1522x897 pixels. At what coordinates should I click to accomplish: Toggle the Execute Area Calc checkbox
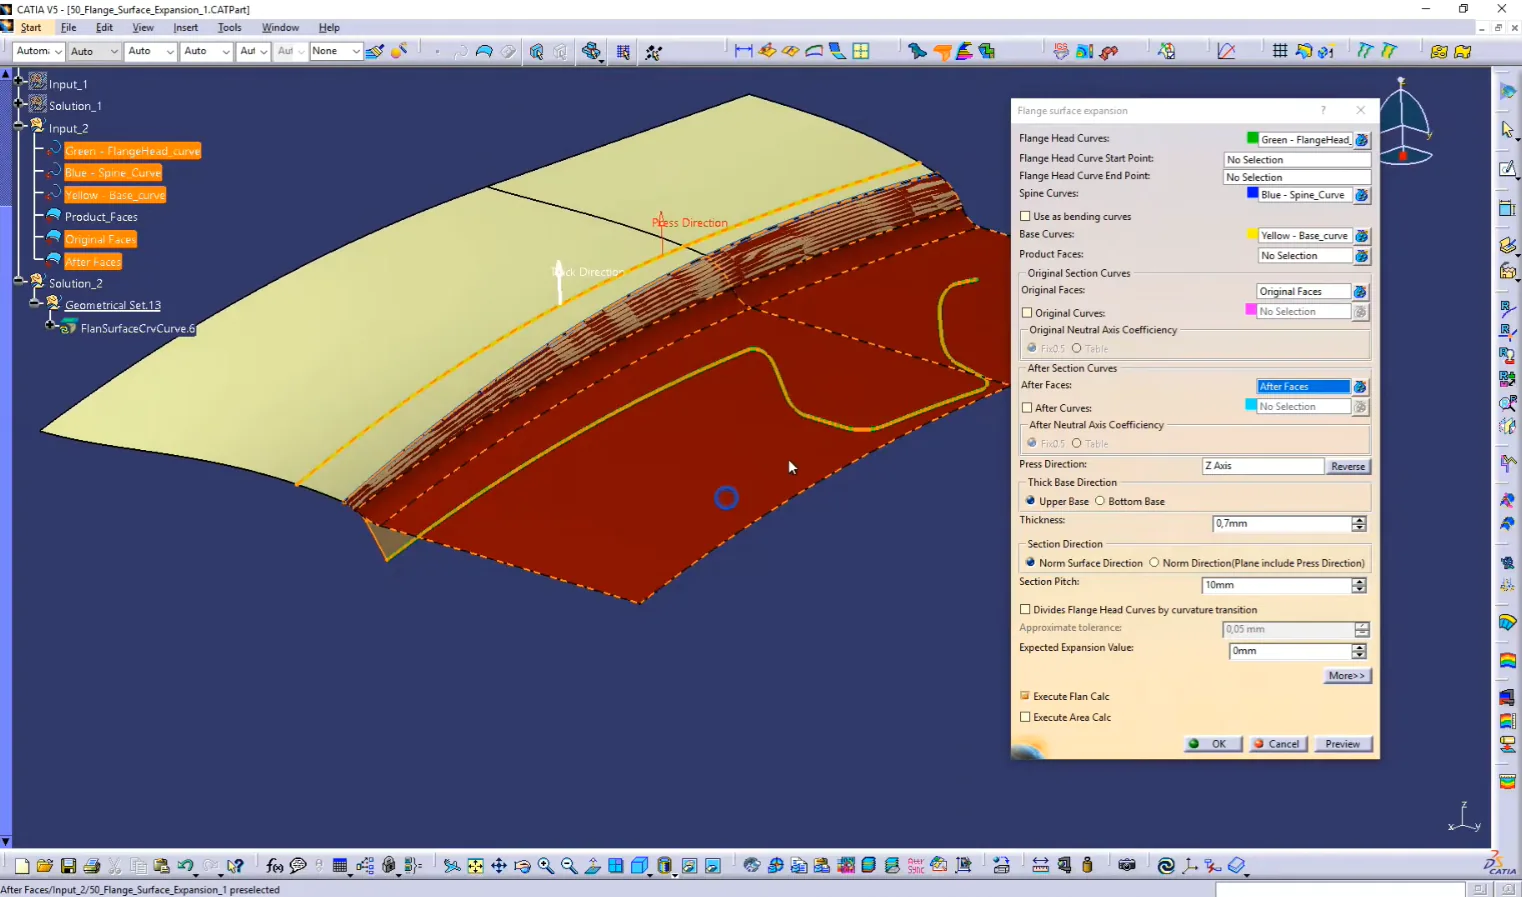pyautogui.click(x=1025, y=717)
